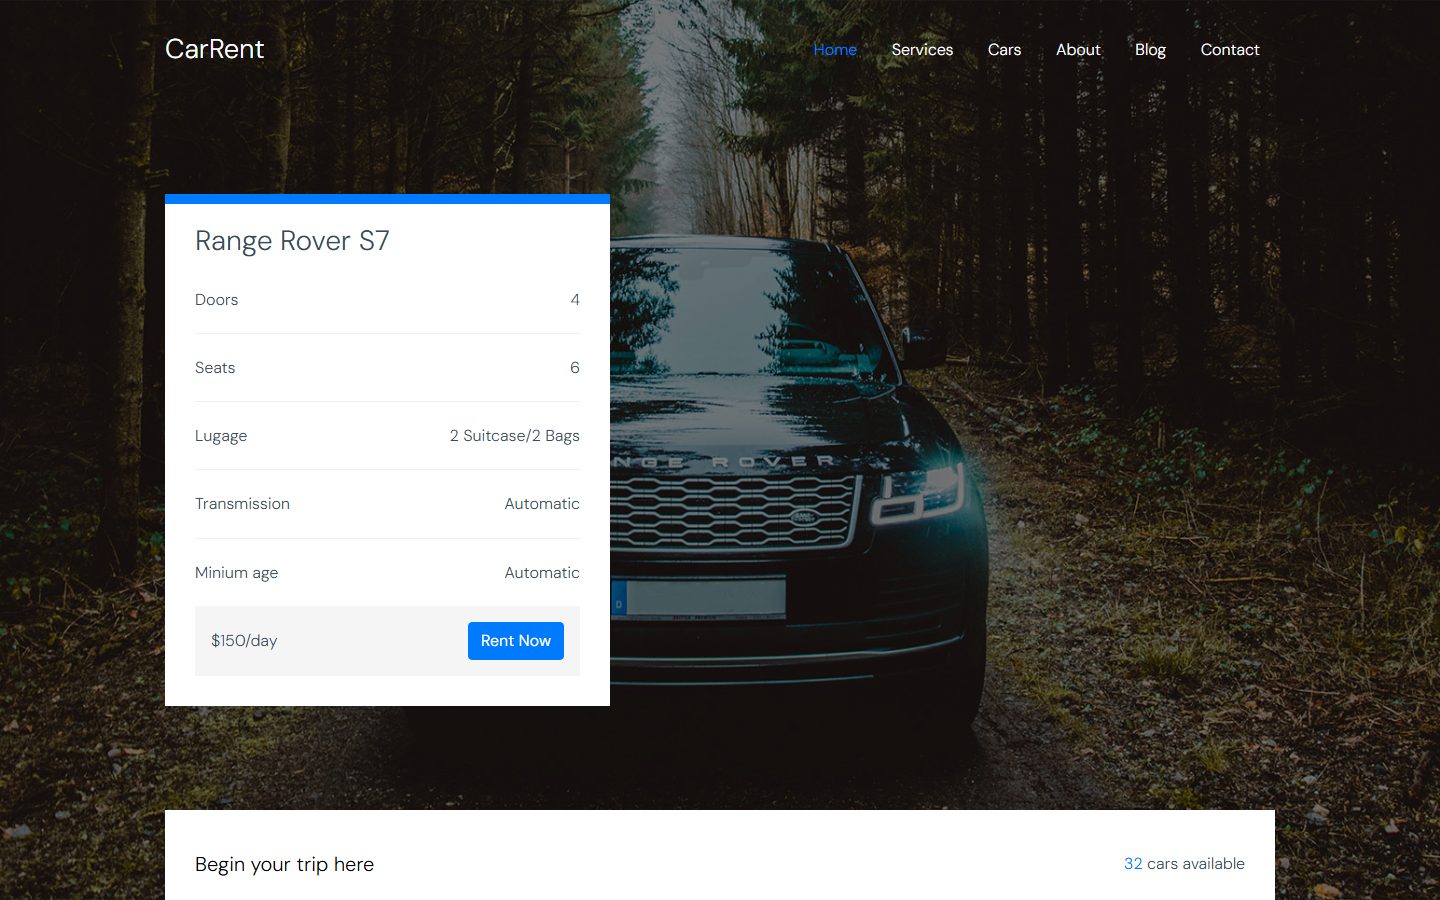This screenshot has height=900, width=1440.
Task: Click the Doors value 4
Action: [x=575, y=300]
